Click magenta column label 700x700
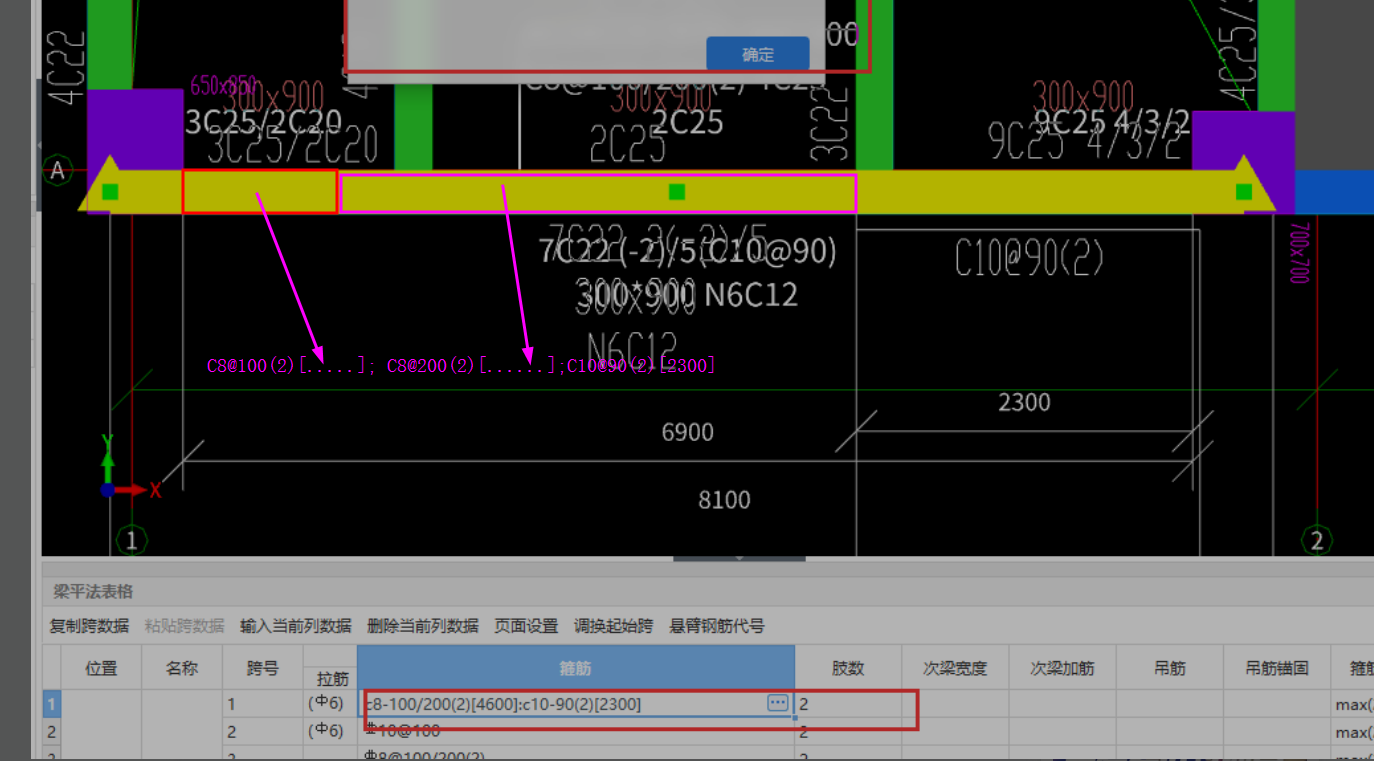This screenshot has height=761, width=1374. pos(1298,254)
